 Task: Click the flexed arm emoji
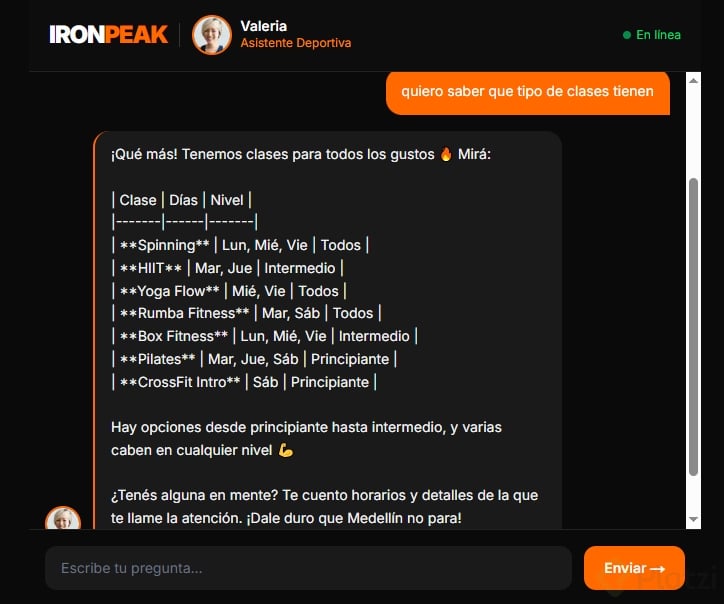tap(286, 450)
